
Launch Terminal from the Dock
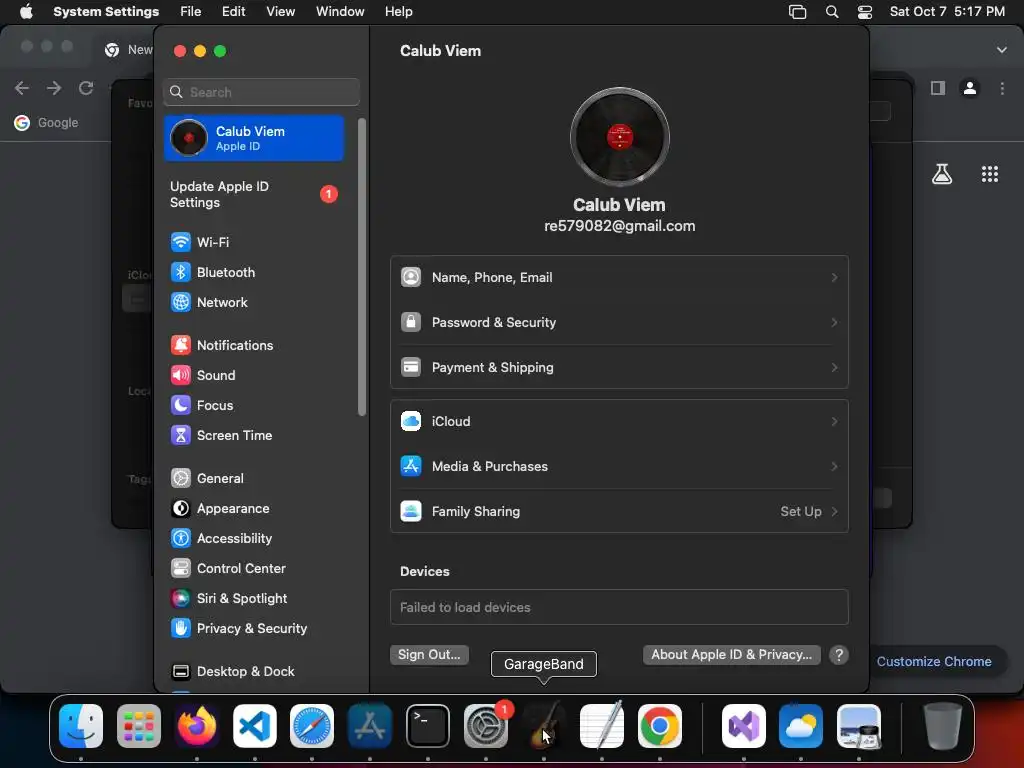pyautogui.click(x=428, y=726)
